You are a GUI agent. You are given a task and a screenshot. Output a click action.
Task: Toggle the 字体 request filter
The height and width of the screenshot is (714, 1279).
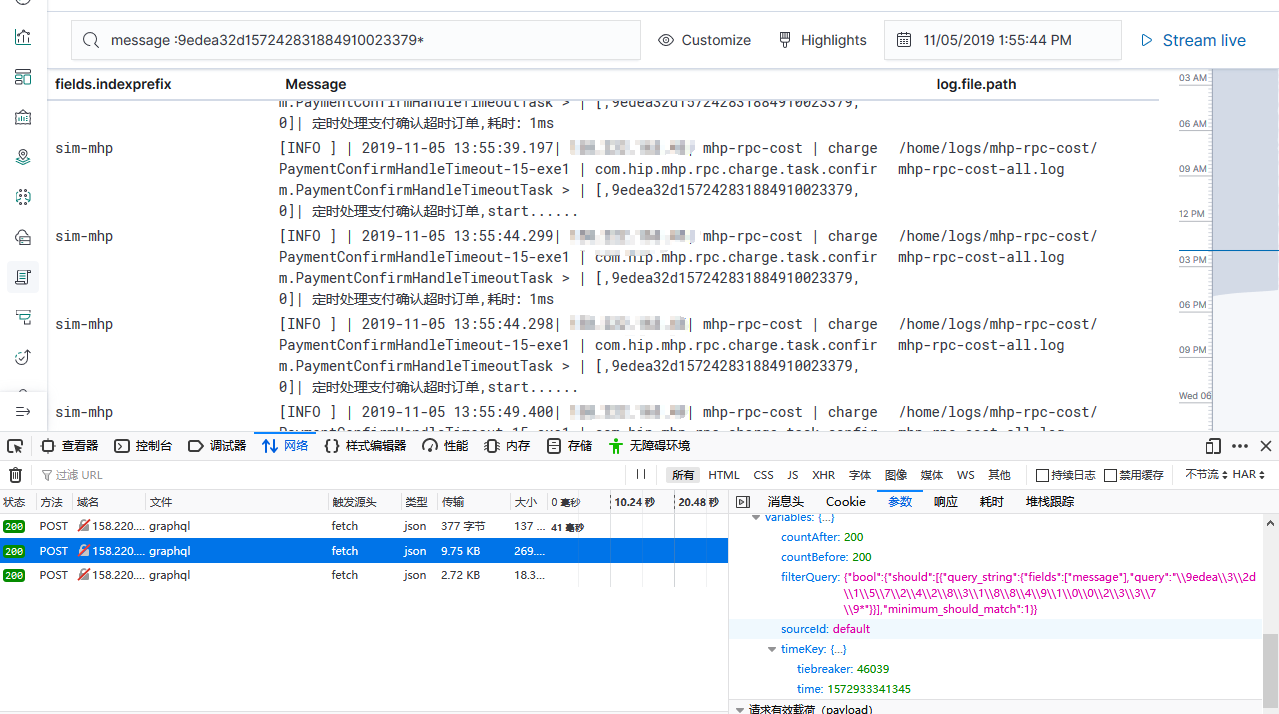pos(860,475)
